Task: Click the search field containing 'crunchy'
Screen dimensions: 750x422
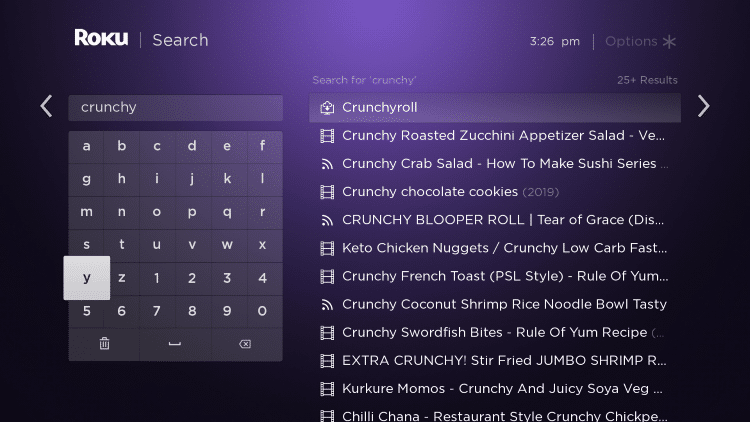Action: [176, 108]
